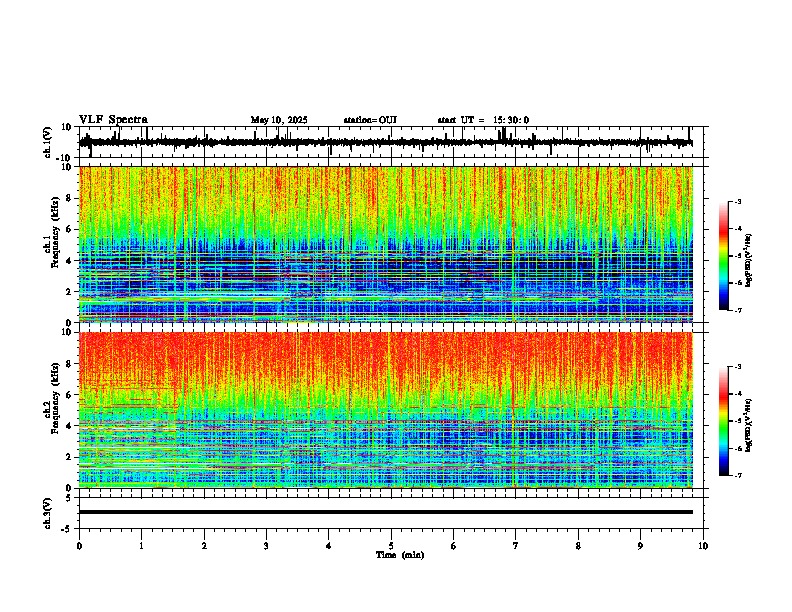Click the 2 minute tick label on time axis

click(x=204, y=546)
